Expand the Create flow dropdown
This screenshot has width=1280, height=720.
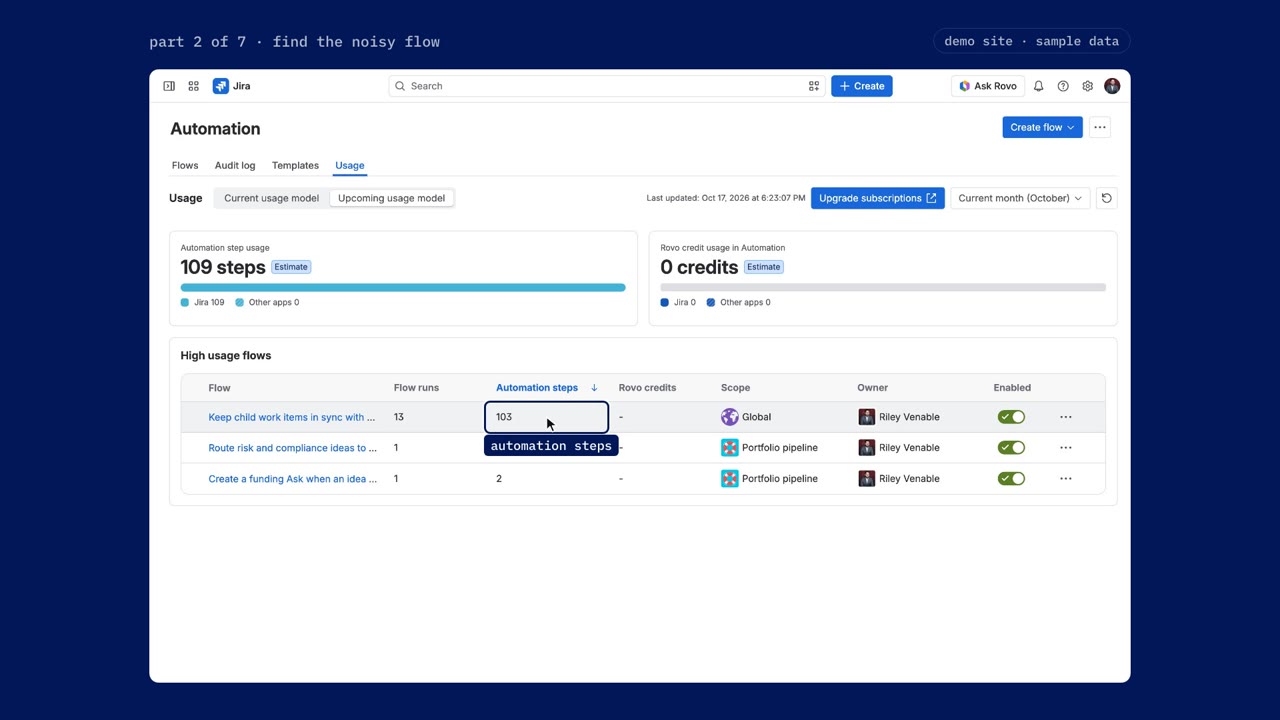[x=1042, y=127]
